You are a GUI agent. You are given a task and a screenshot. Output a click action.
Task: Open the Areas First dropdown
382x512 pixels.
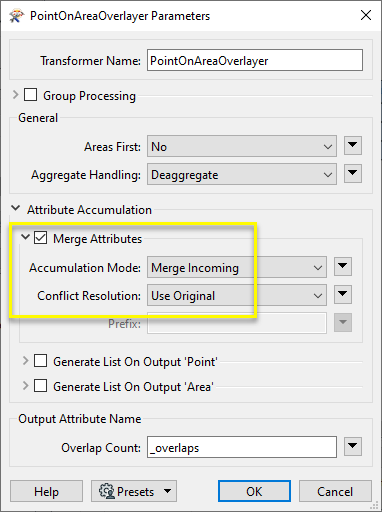242,146
